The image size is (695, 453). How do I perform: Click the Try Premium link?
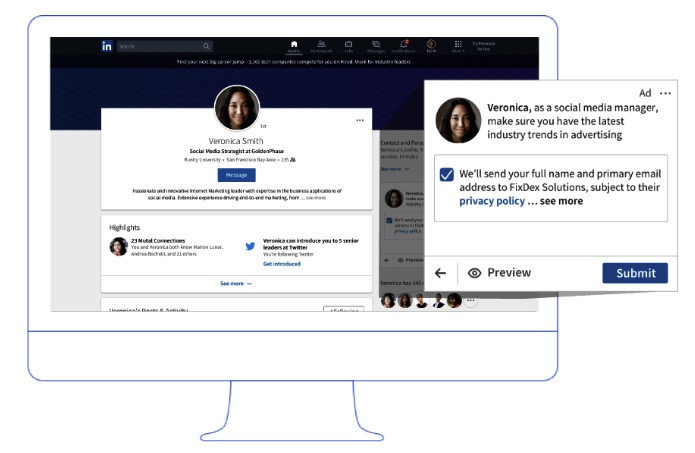click(484, 46)
